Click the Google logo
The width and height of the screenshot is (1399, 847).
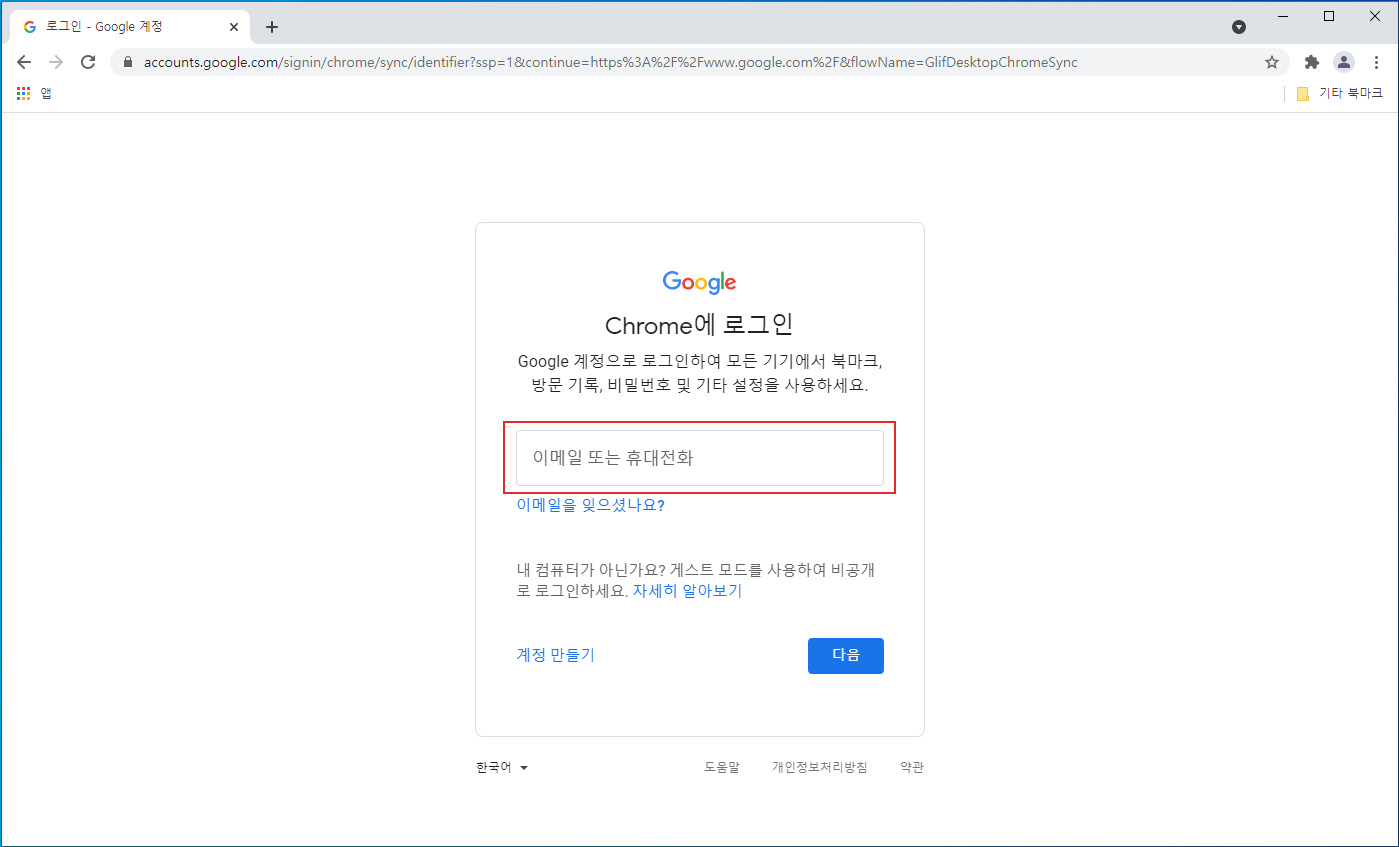point(700,282)
